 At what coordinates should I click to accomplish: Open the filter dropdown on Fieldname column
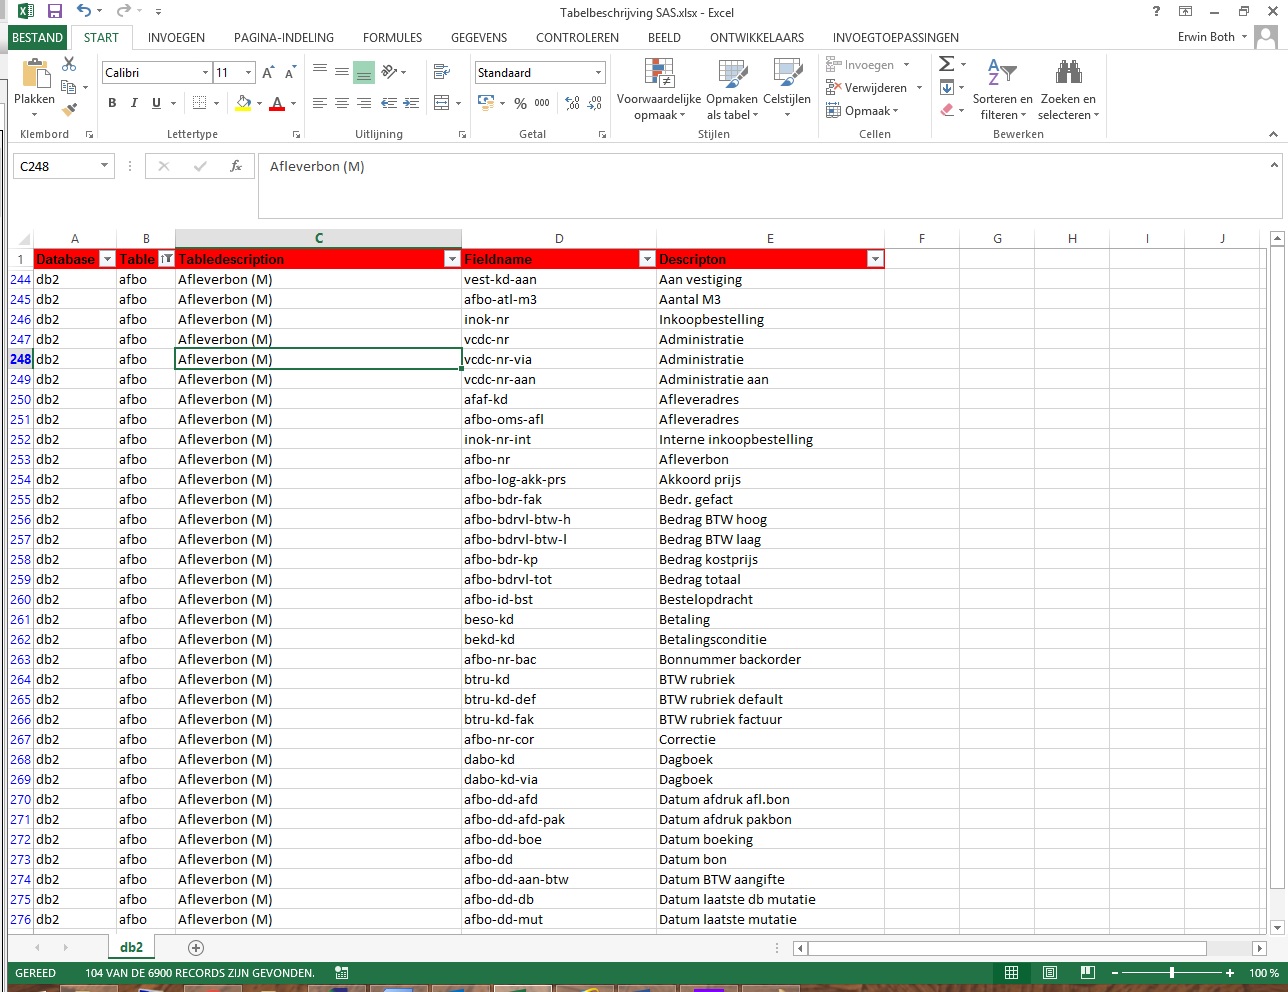coord(646,258)
